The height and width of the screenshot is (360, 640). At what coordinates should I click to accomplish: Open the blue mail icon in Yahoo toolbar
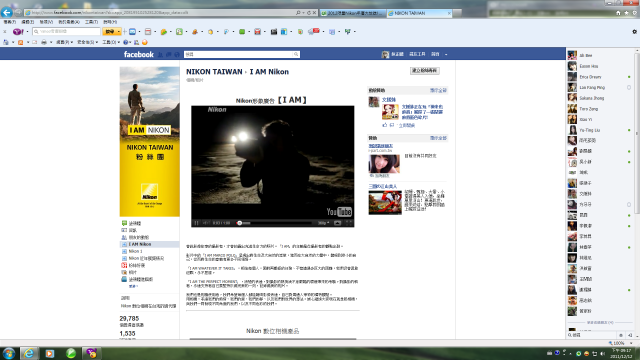coord(132,31)
